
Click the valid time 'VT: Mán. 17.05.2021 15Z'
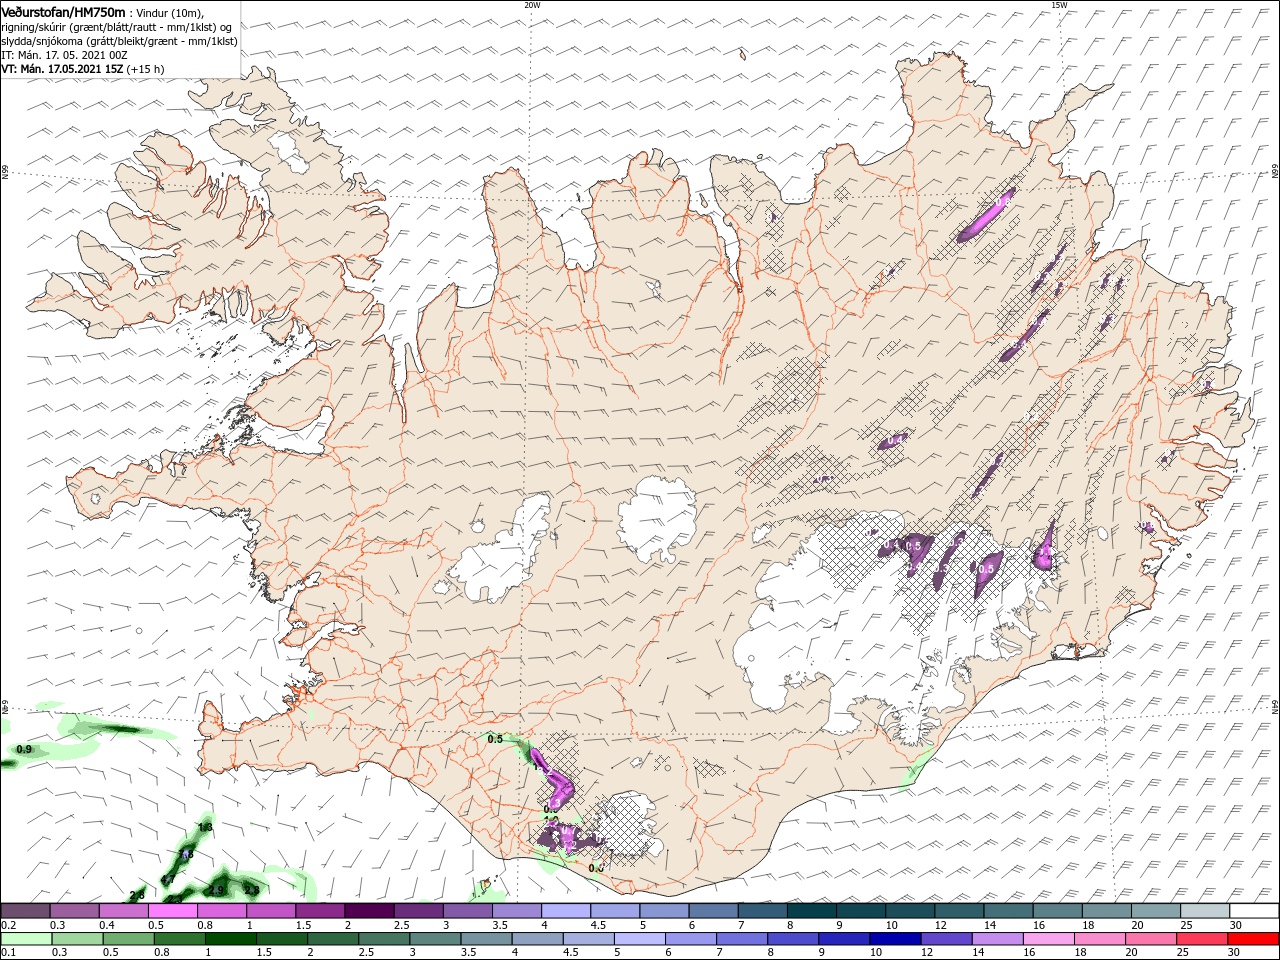coord(62,69)
